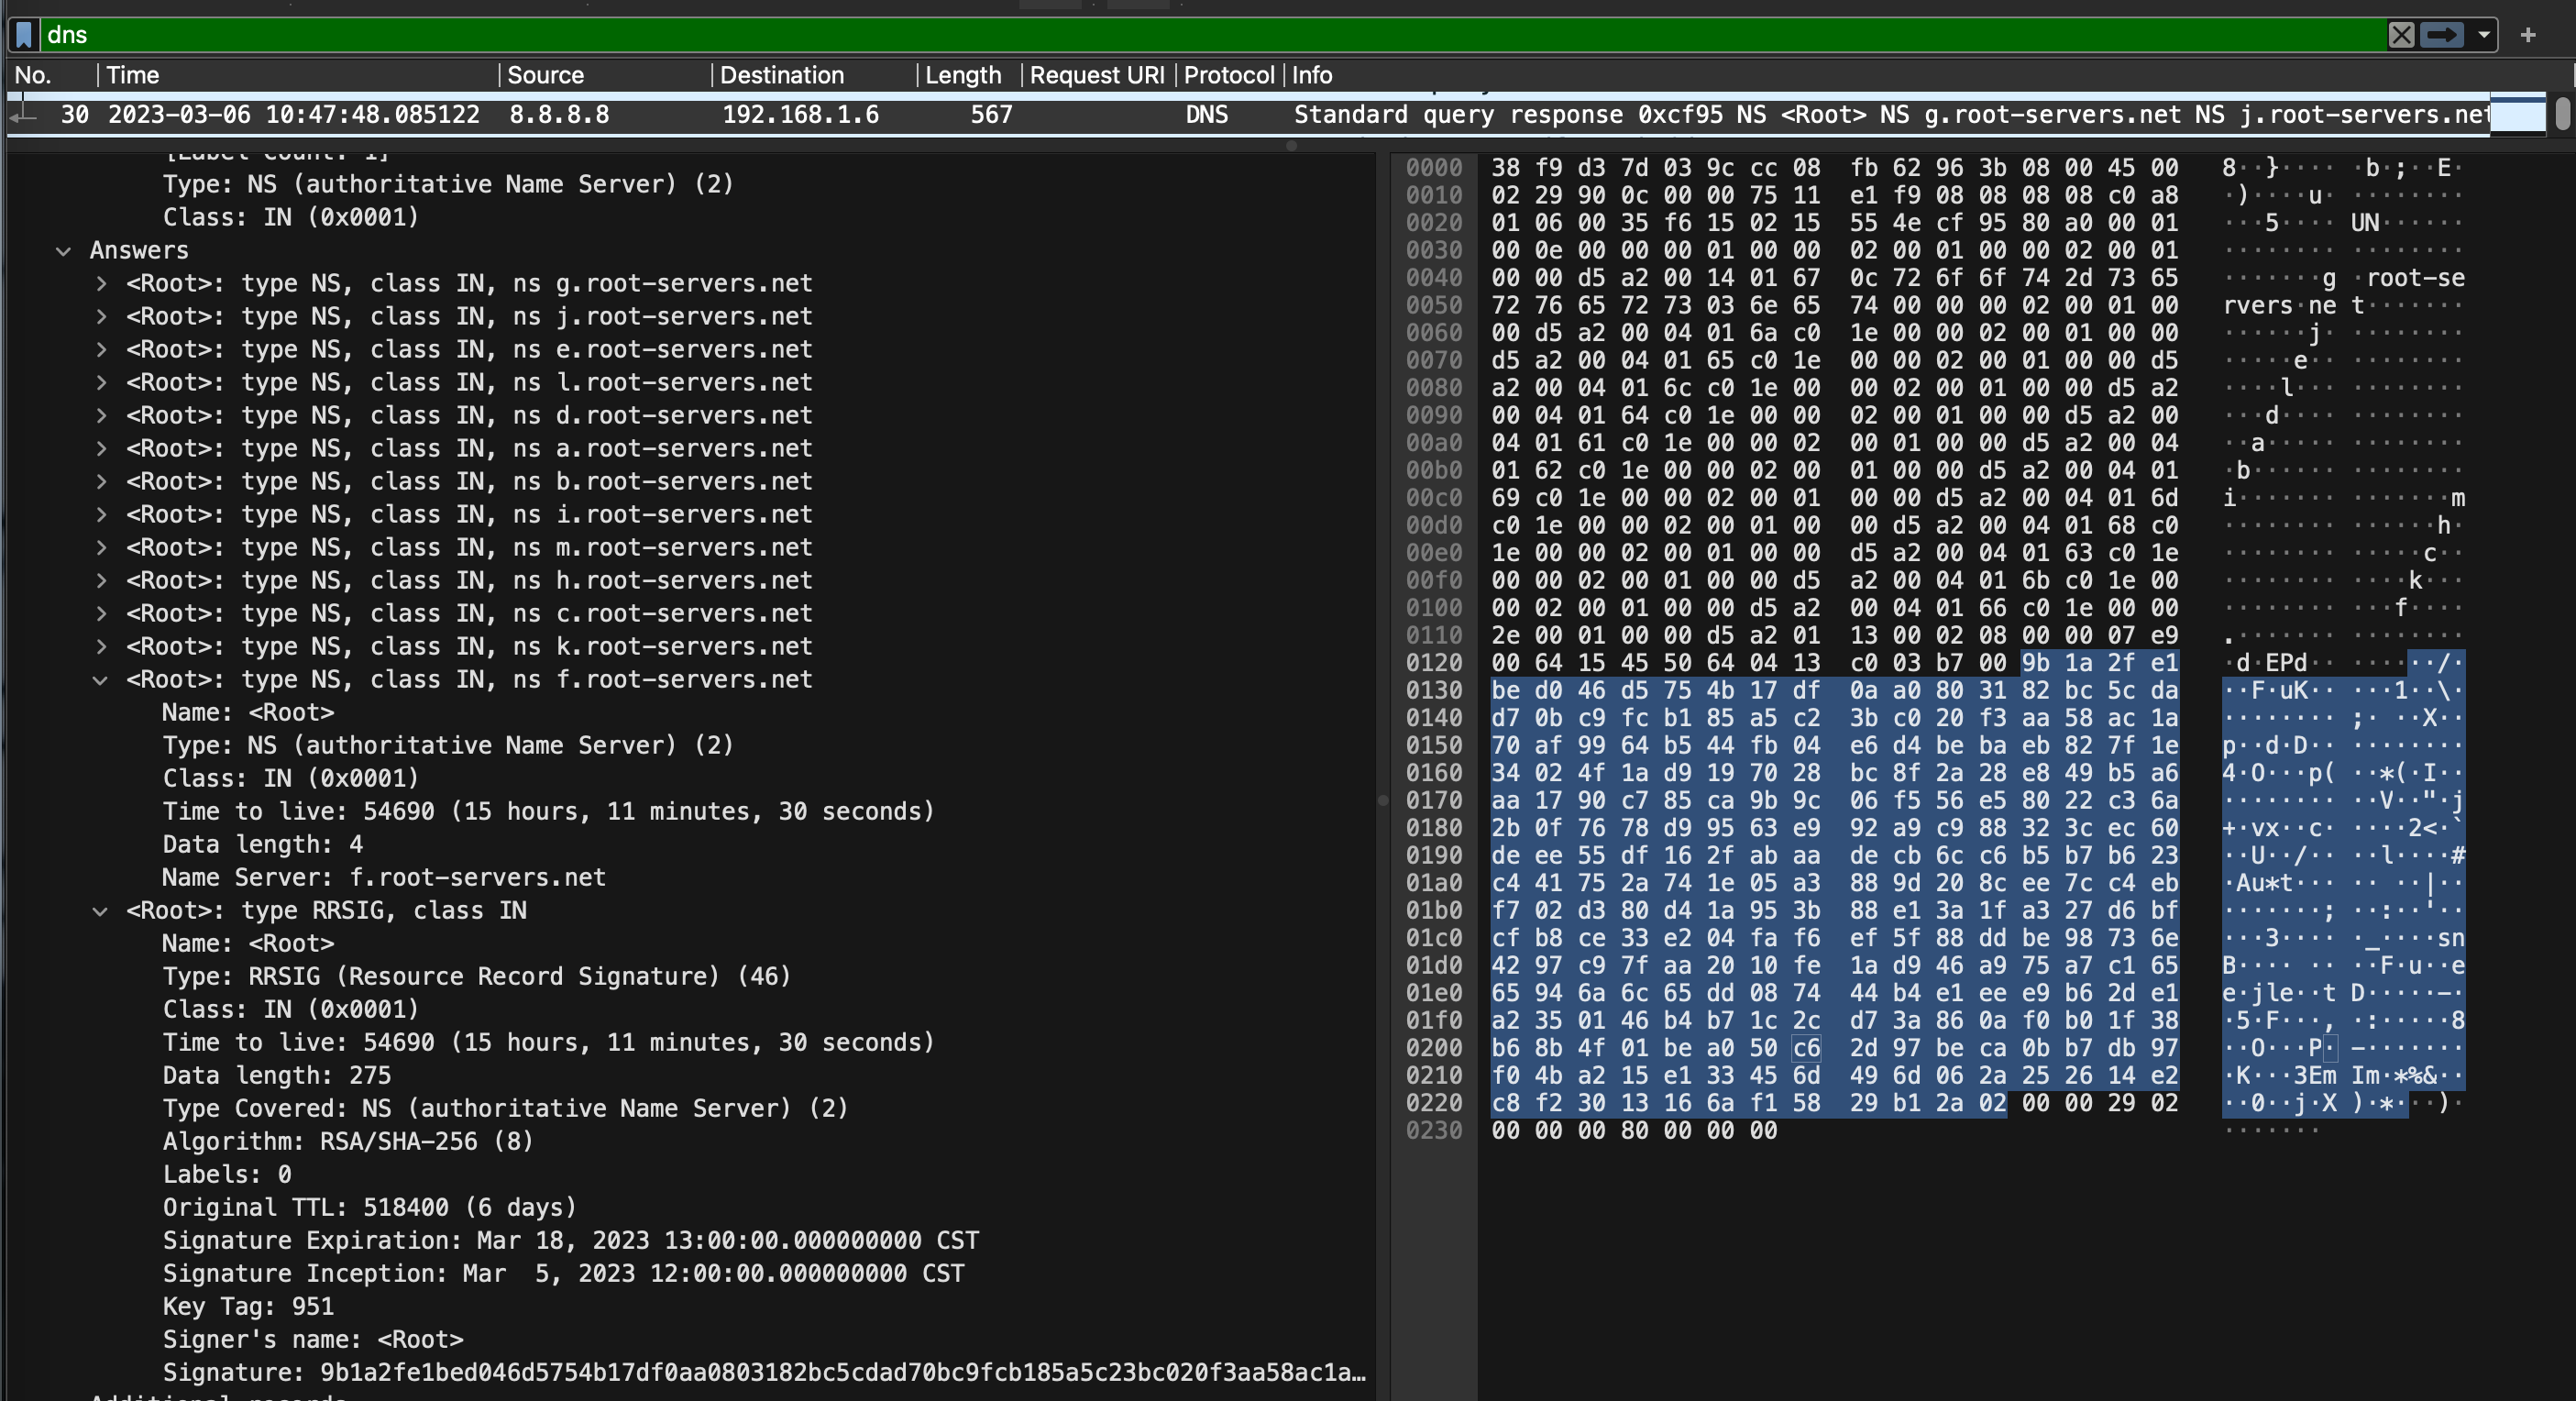The width and height of the screenshot is (2576, 1401).
Task: Expand the m.root-servers.net NS answer
Action: (x=101, y=548)
